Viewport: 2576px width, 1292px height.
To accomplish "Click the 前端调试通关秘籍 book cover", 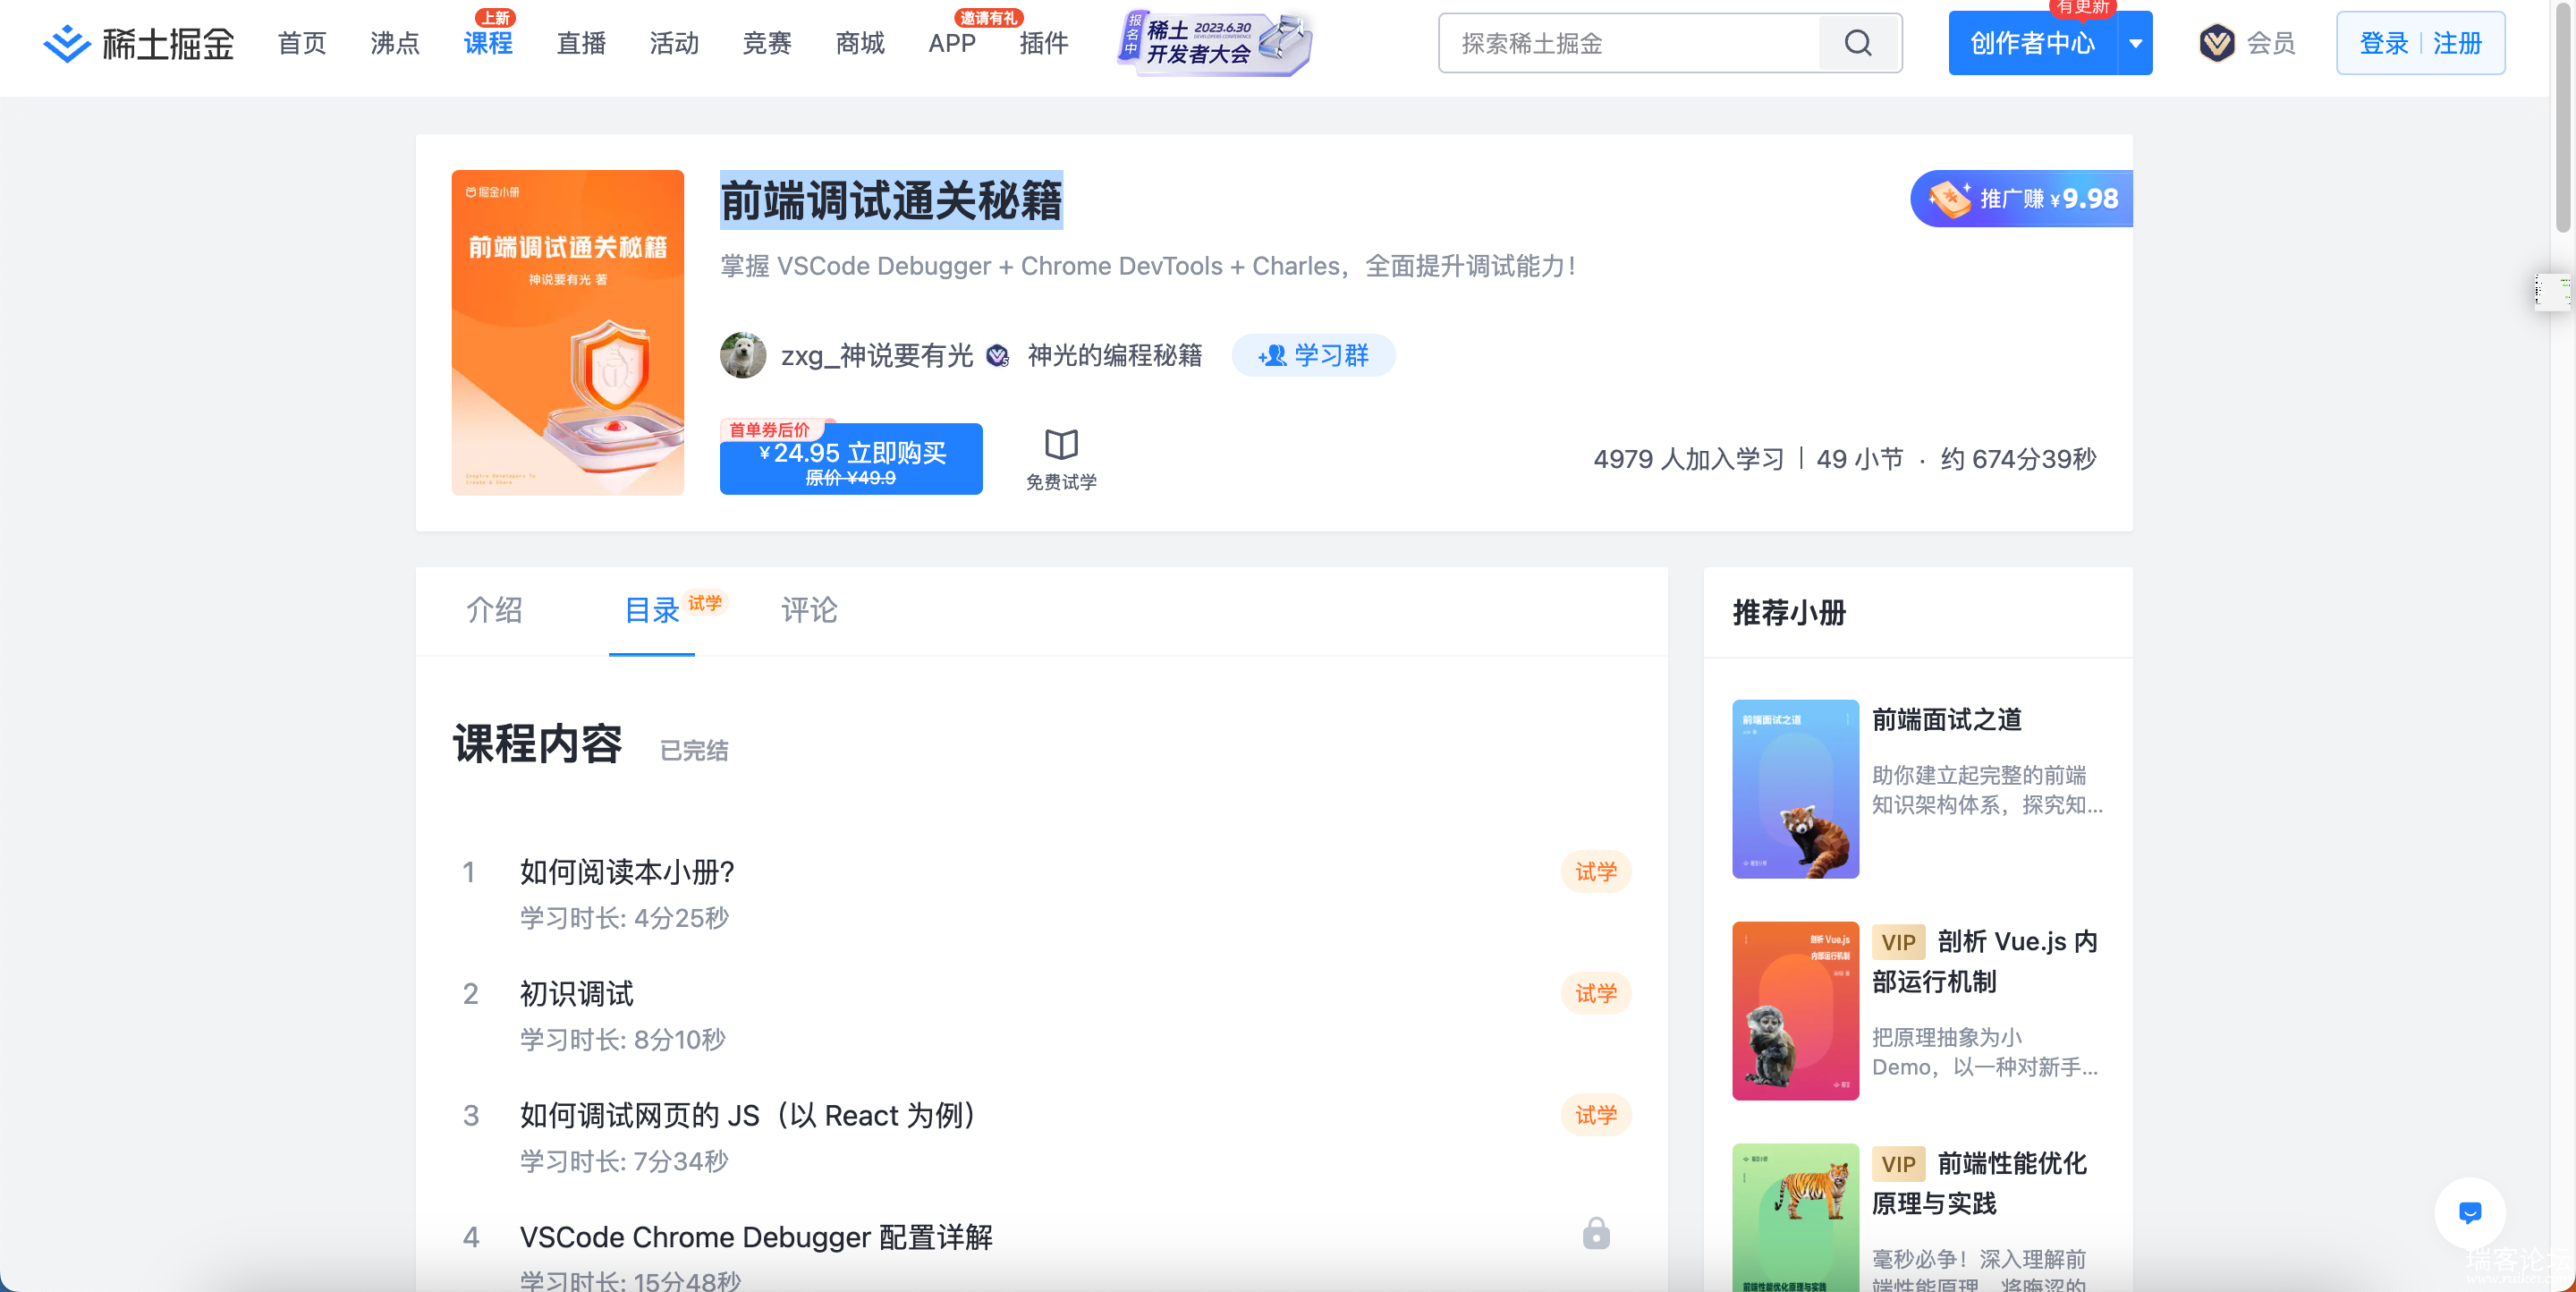I will pos(568,332).
